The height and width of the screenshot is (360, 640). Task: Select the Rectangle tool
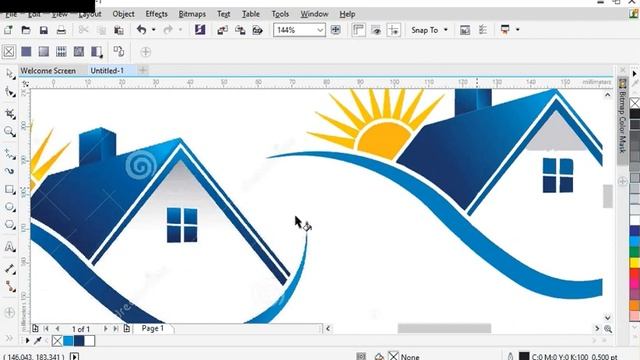click(x=10, y=189)
